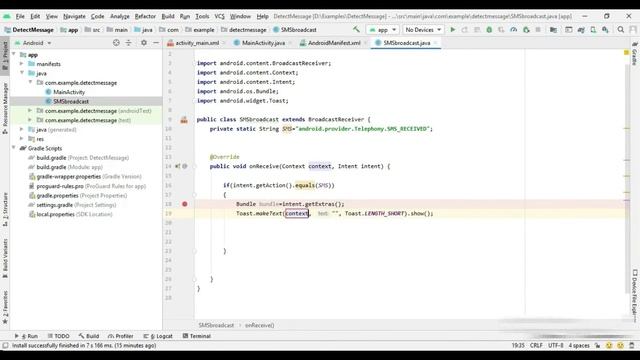Open the Logcat tool window
Screen dimensions: 640x360
158,336
